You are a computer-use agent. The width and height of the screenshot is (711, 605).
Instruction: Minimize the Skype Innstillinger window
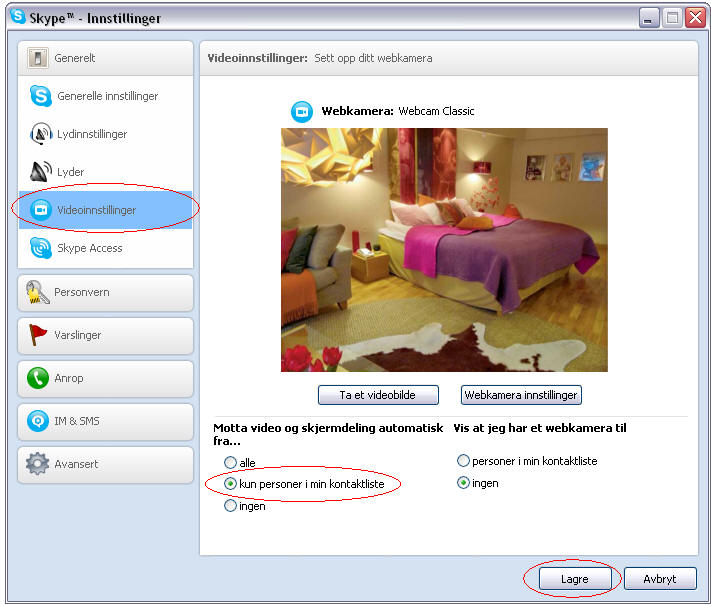[x=649, y=18]
